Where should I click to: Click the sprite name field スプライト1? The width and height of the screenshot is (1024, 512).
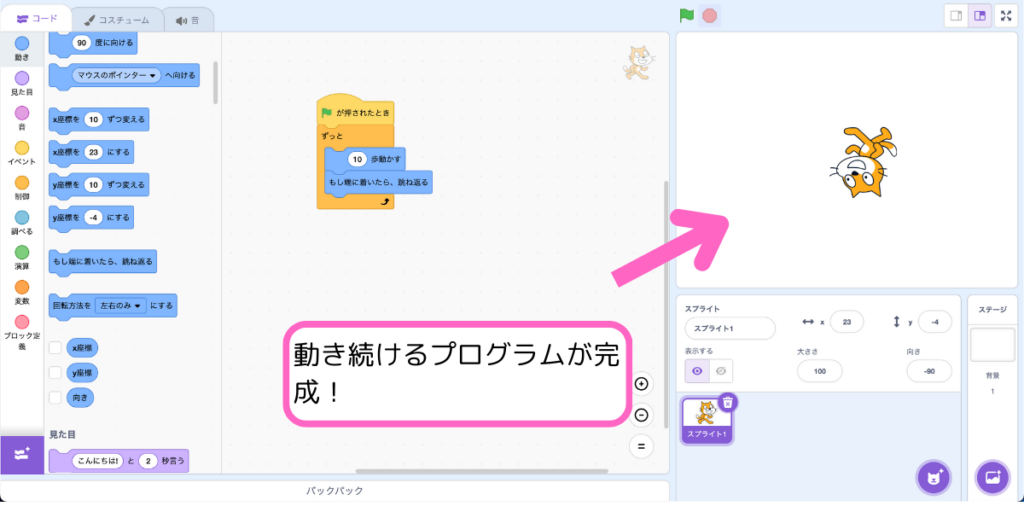(x=730, y=328)
